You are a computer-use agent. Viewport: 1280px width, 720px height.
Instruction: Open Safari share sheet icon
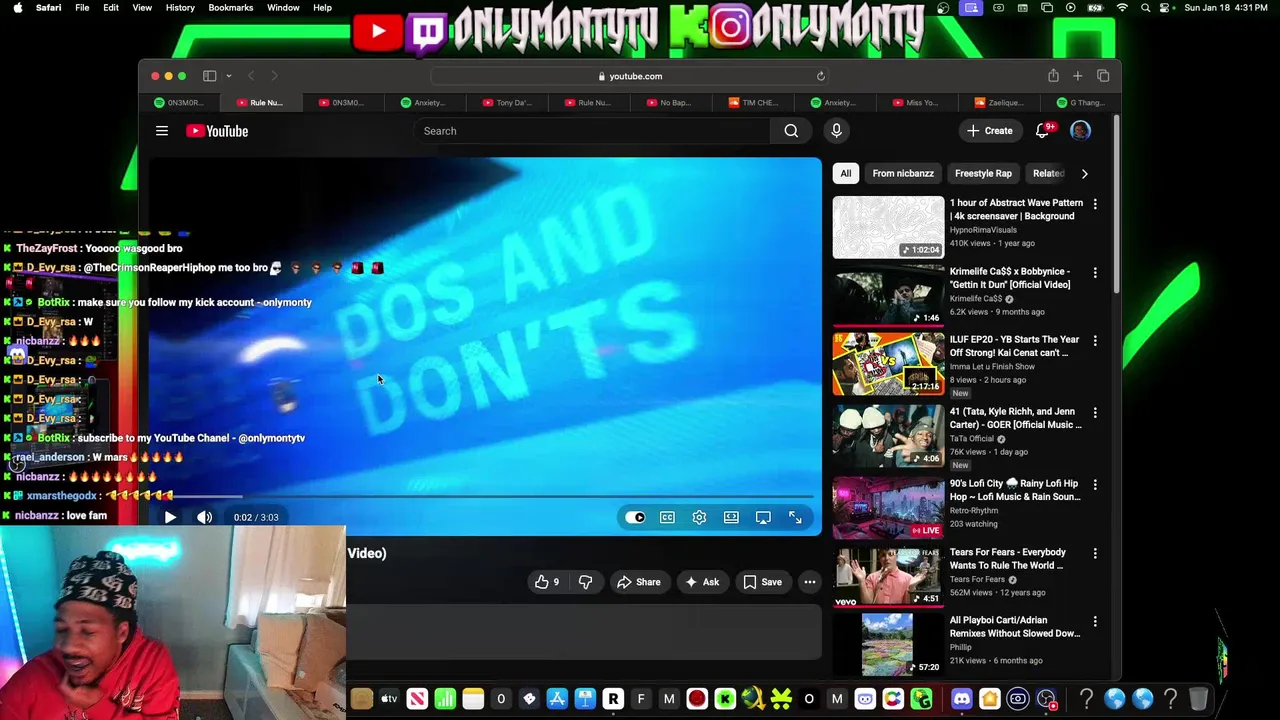tap(1053, 76)
